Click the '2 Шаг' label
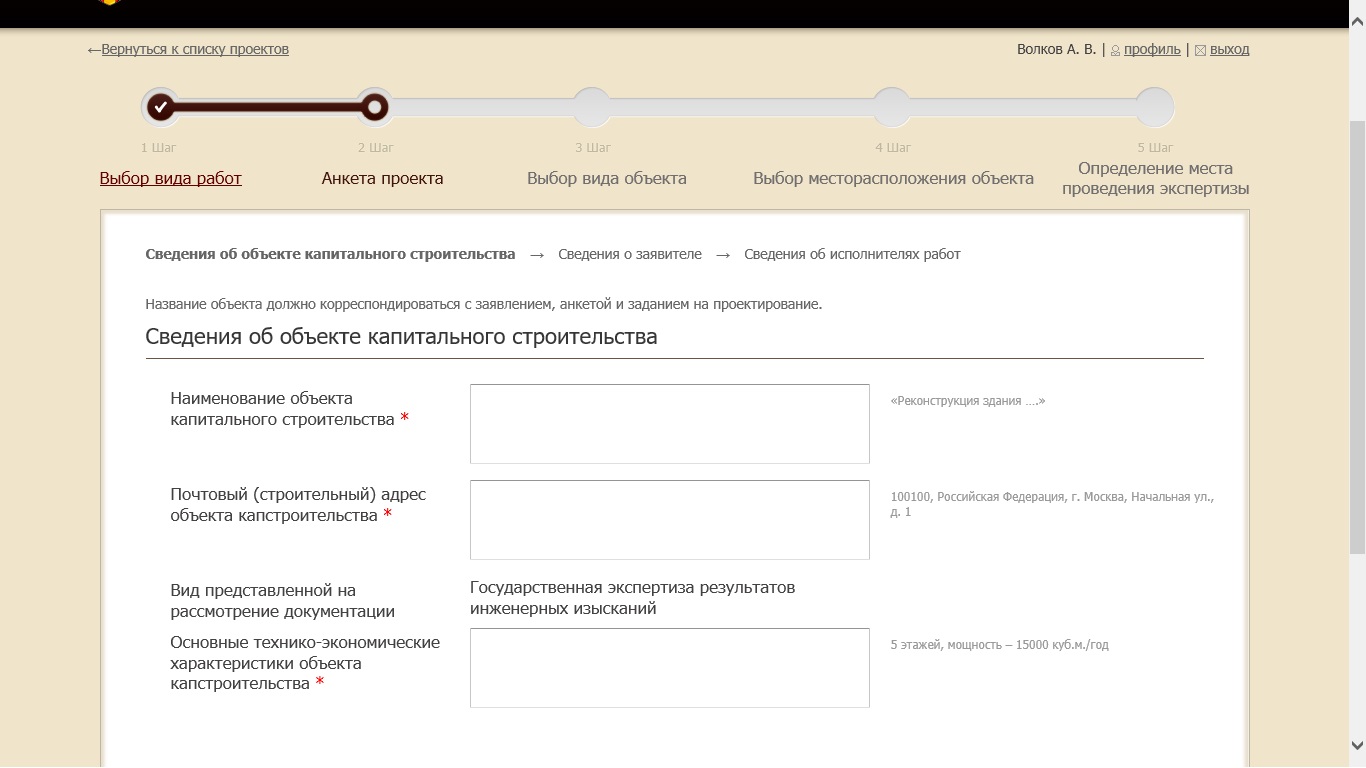The image size is (1366, 768). tap(375, 148)
